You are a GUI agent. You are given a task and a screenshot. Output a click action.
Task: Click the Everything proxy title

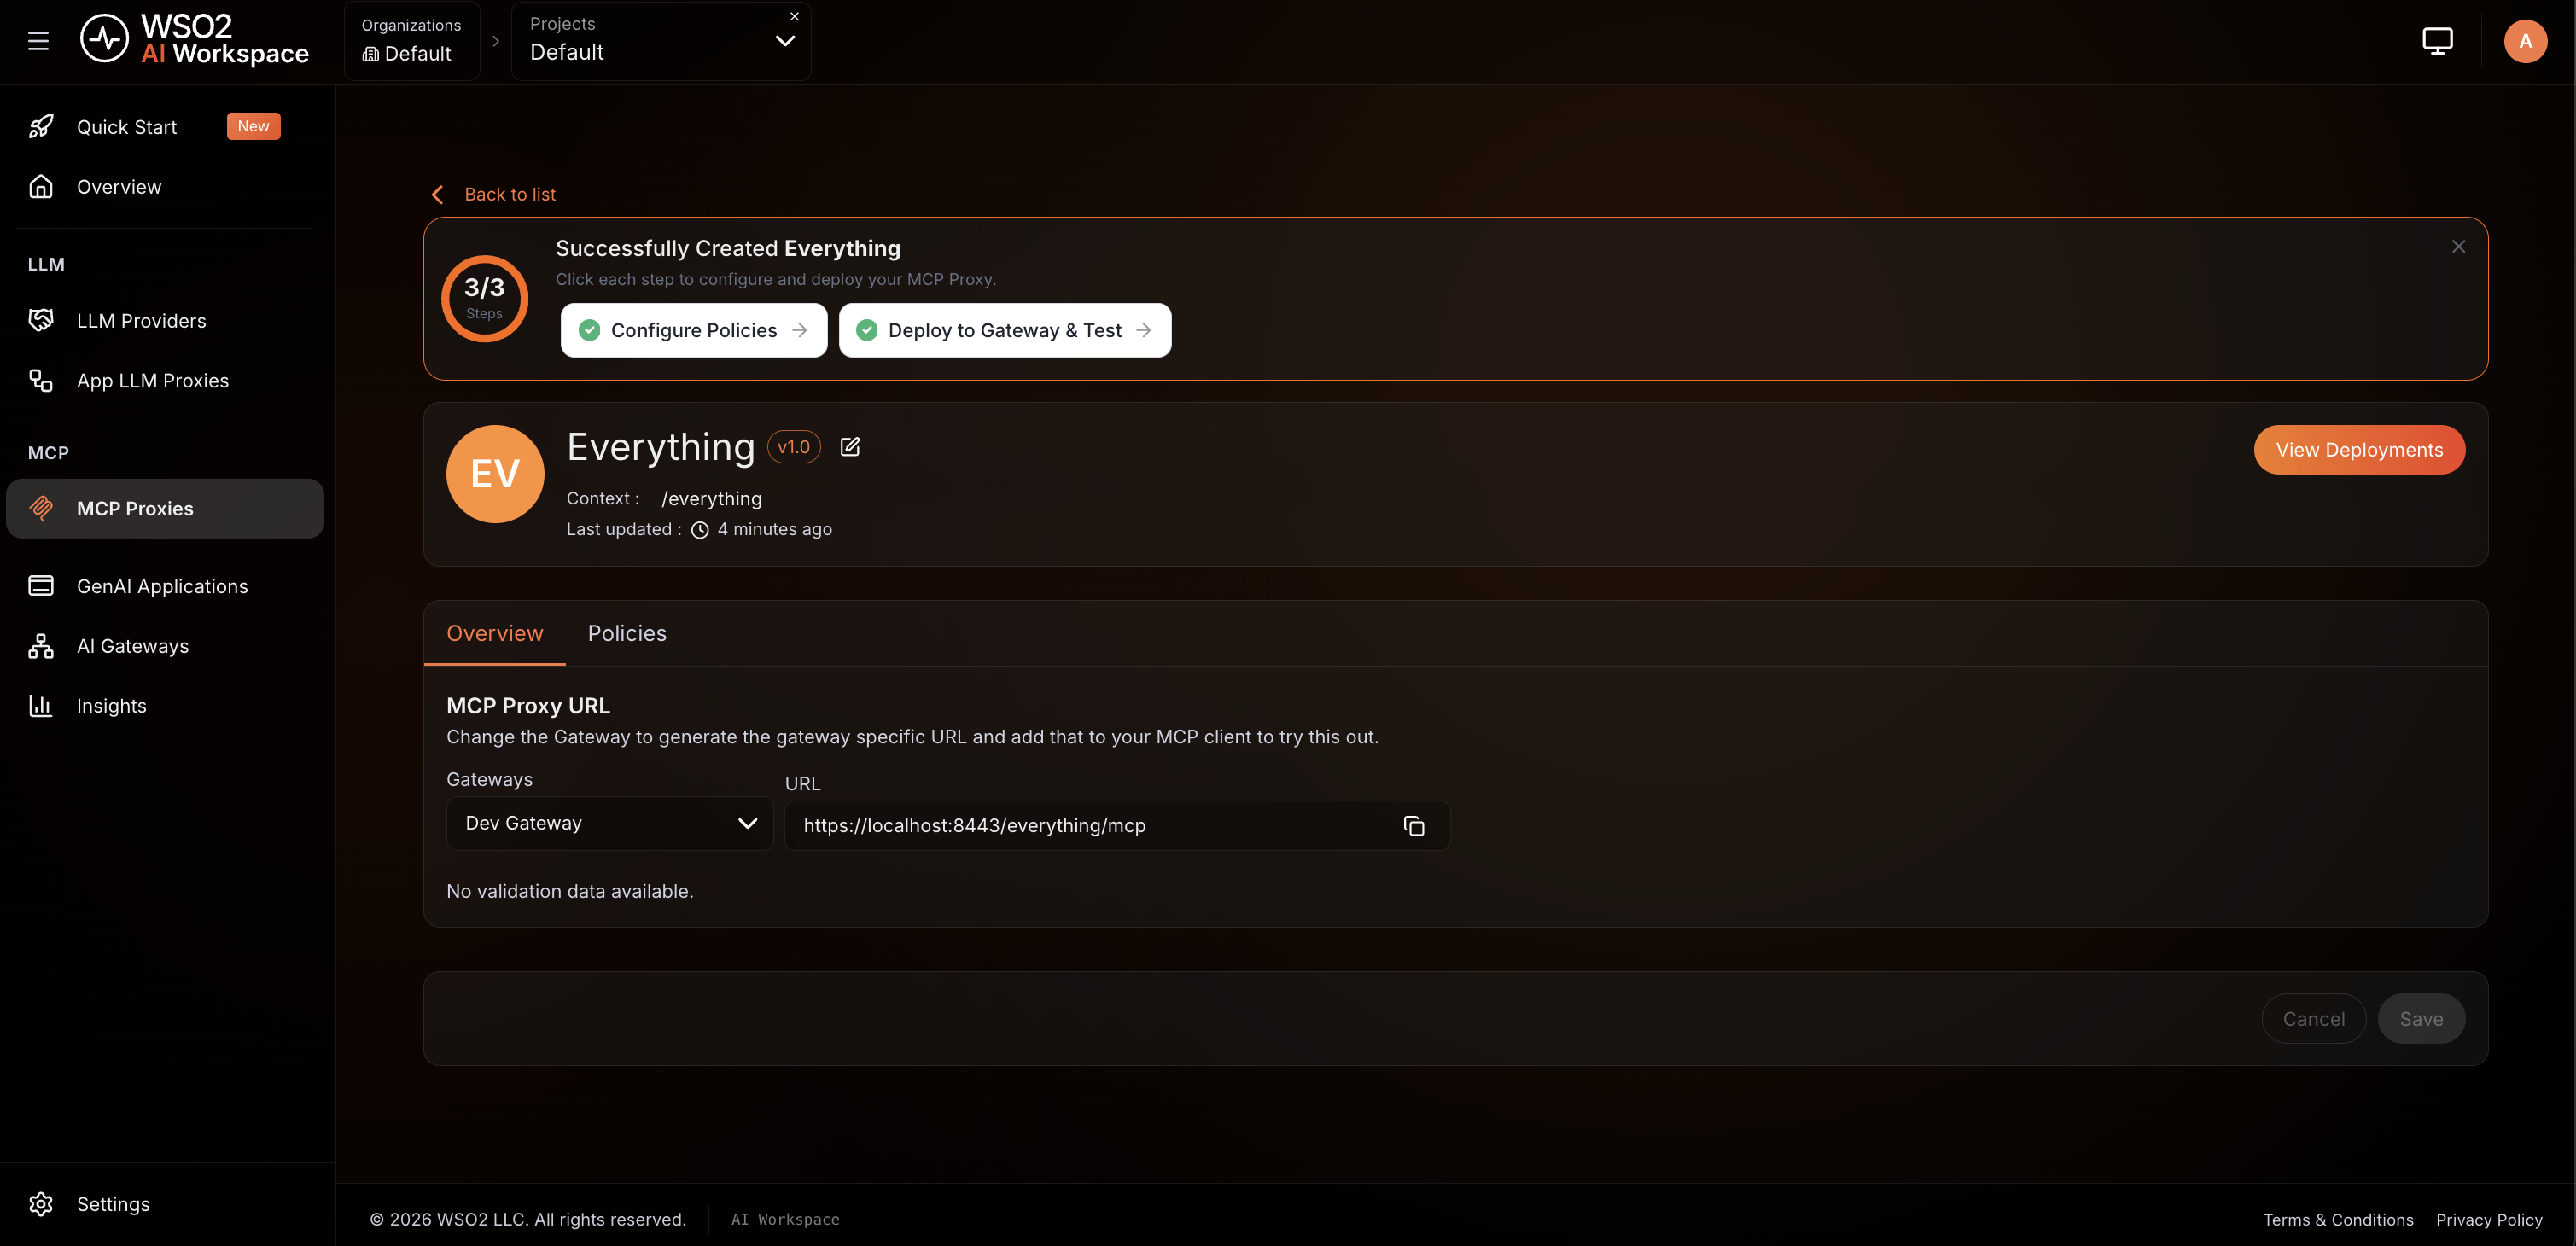[660, 447]
